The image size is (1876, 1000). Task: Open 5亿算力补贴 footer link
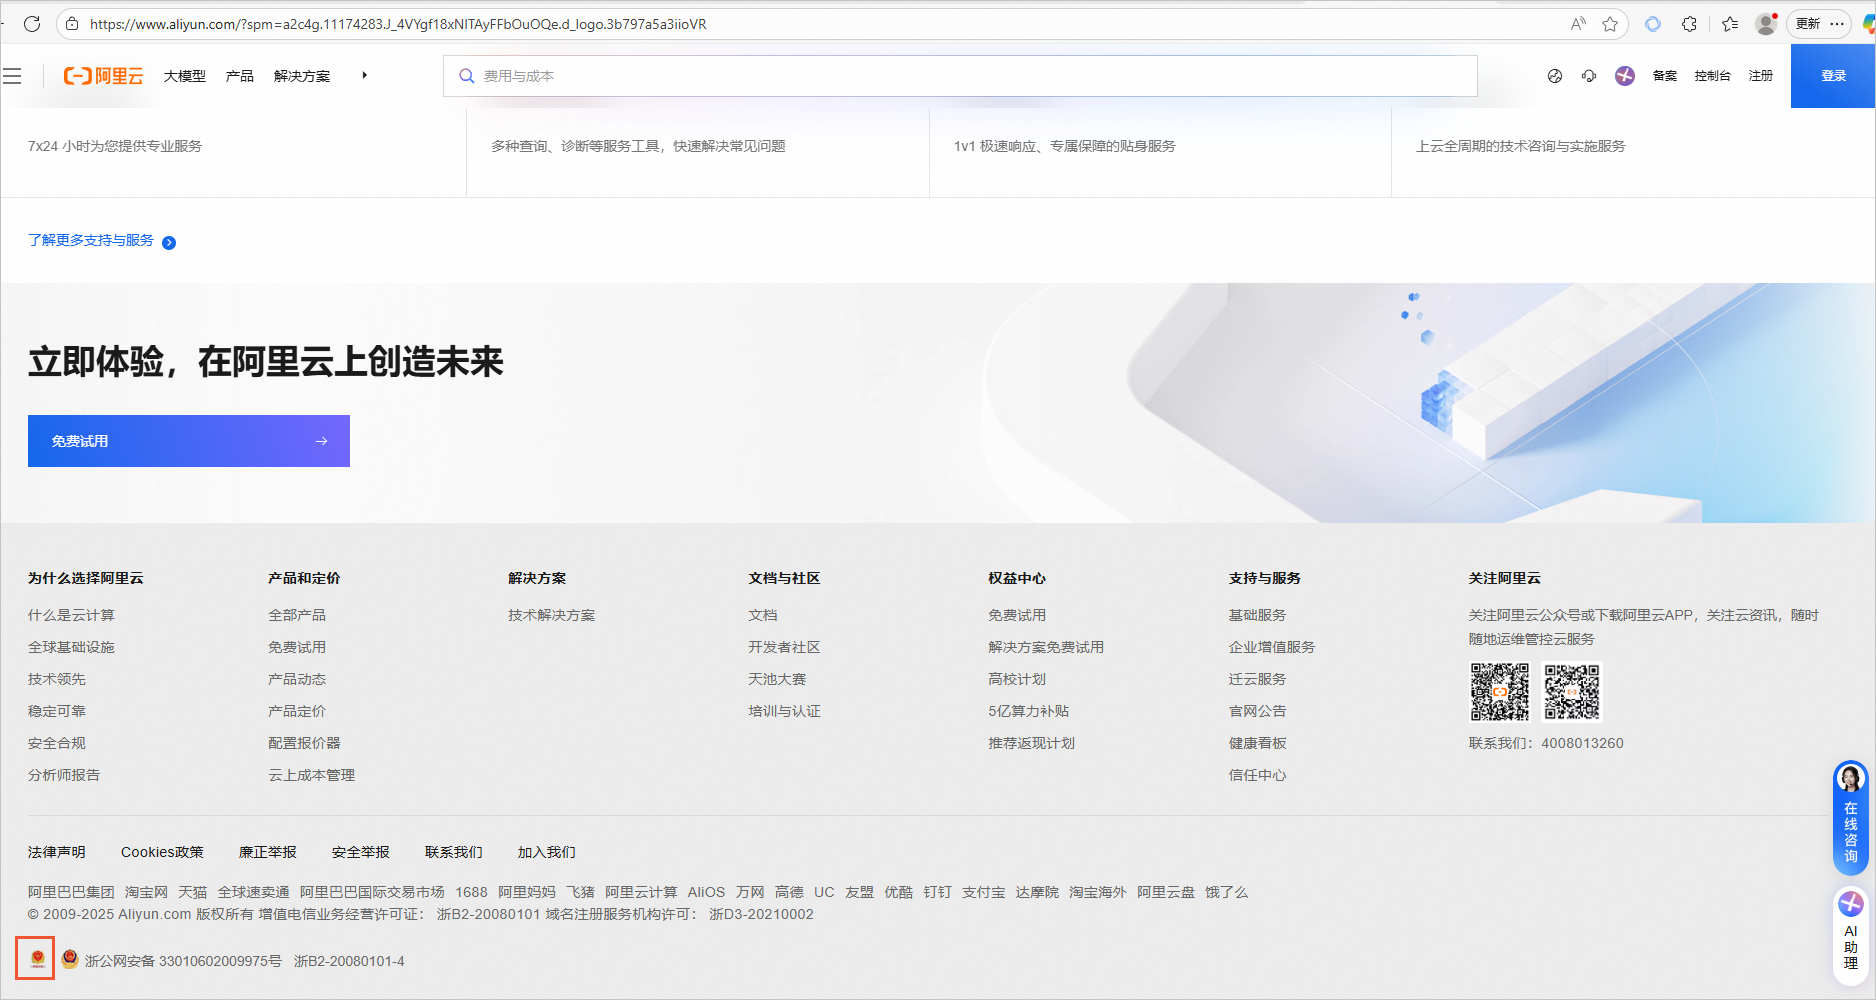tap(1029, 711)
